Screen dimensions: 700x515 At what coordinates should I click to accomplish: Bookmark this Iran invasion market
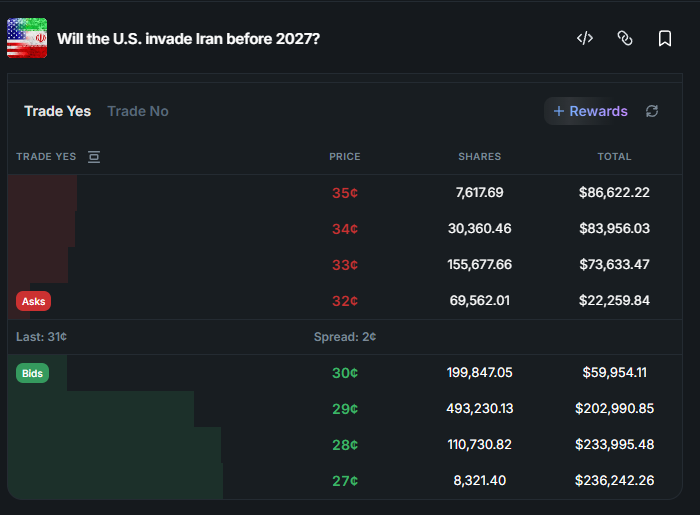[x=665, y=38]
